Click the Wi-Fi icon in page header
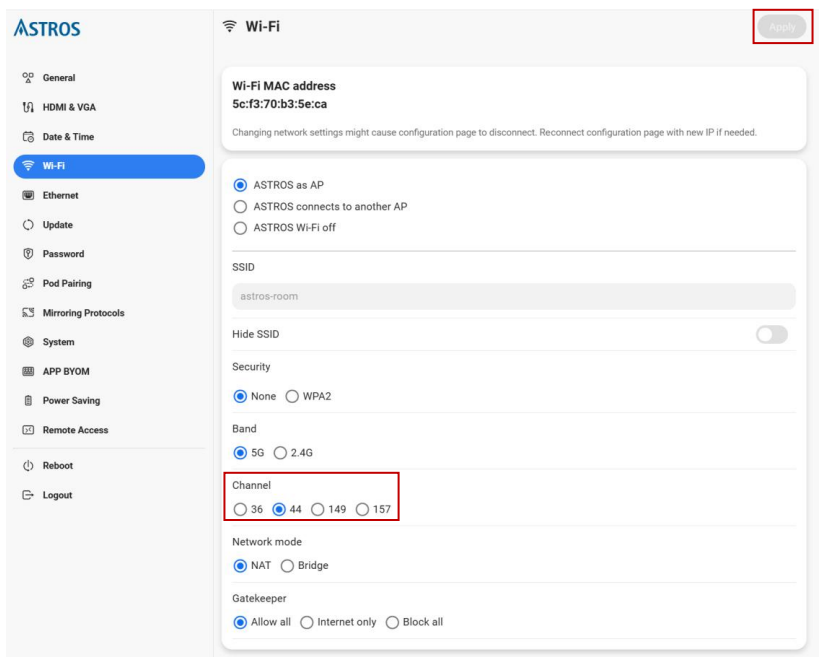 pos(230,26)
